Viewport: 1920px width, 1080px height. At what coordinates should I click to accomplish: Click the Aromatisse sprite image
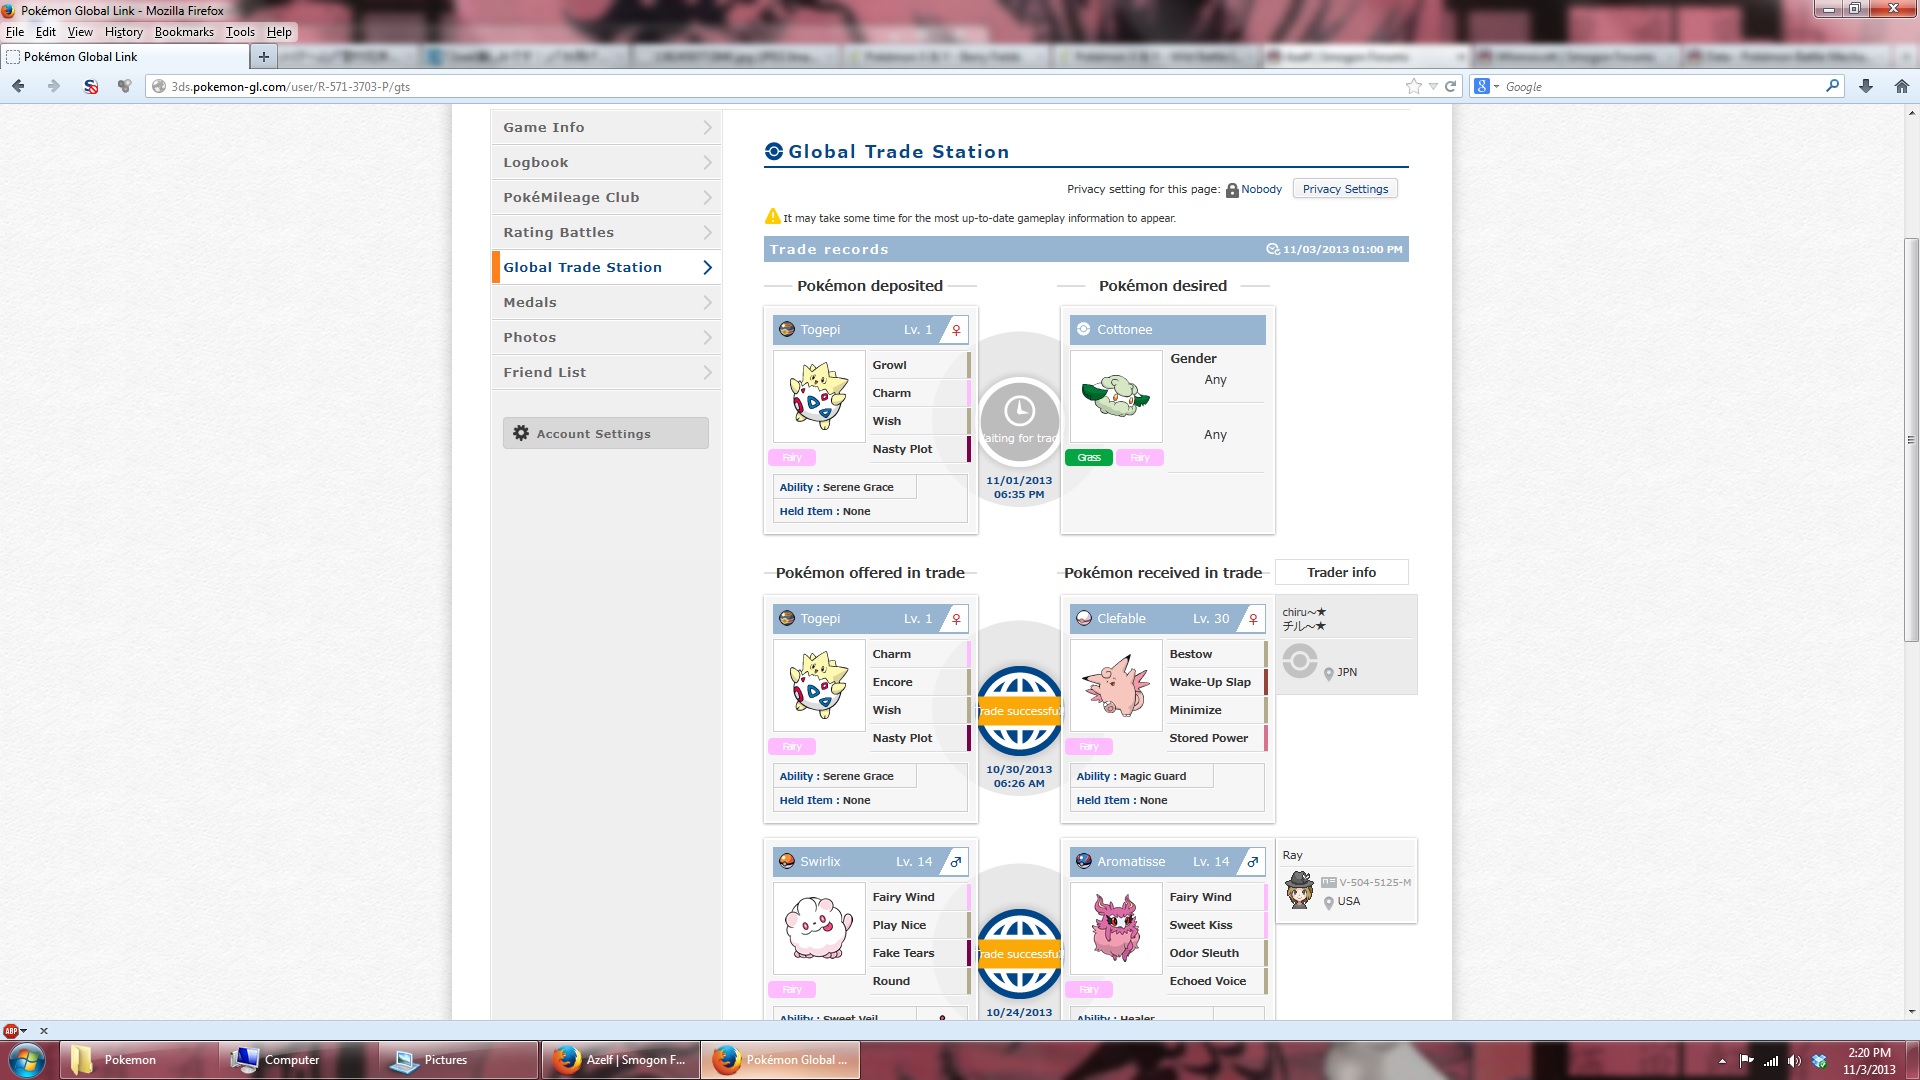(1116, 928)
